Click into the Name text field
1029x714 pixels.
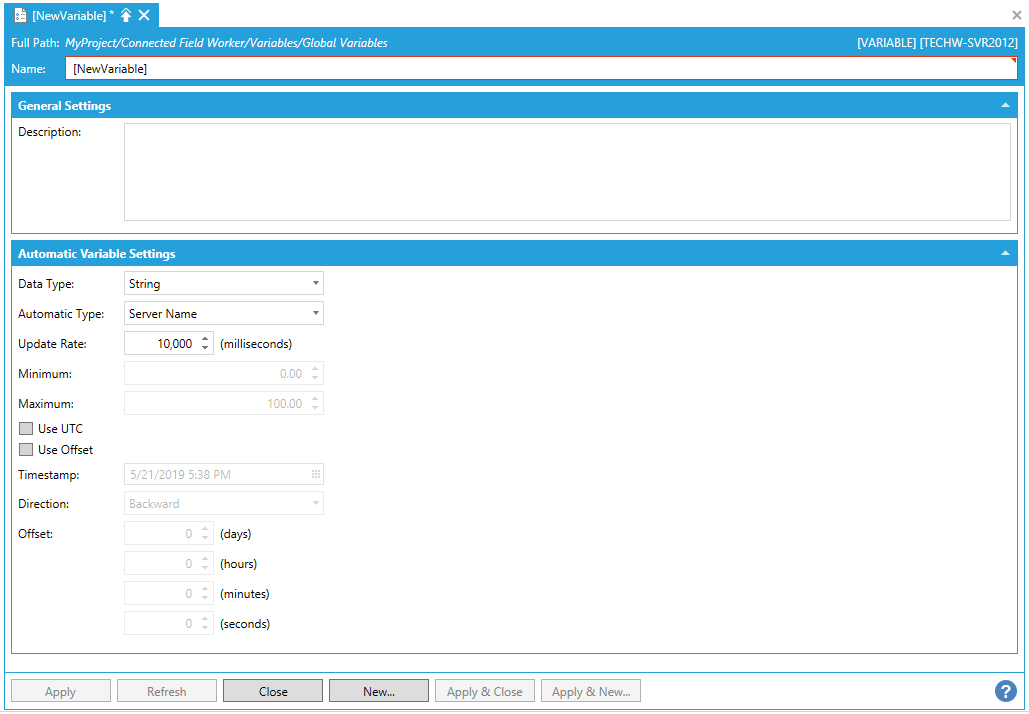540,69
